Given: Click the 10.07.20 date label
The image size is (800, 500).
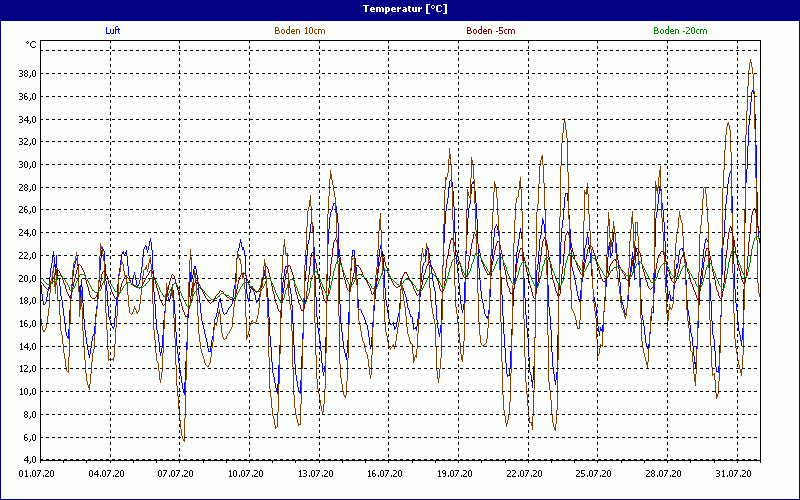Looking at the screenshot, I should (245, 474).
